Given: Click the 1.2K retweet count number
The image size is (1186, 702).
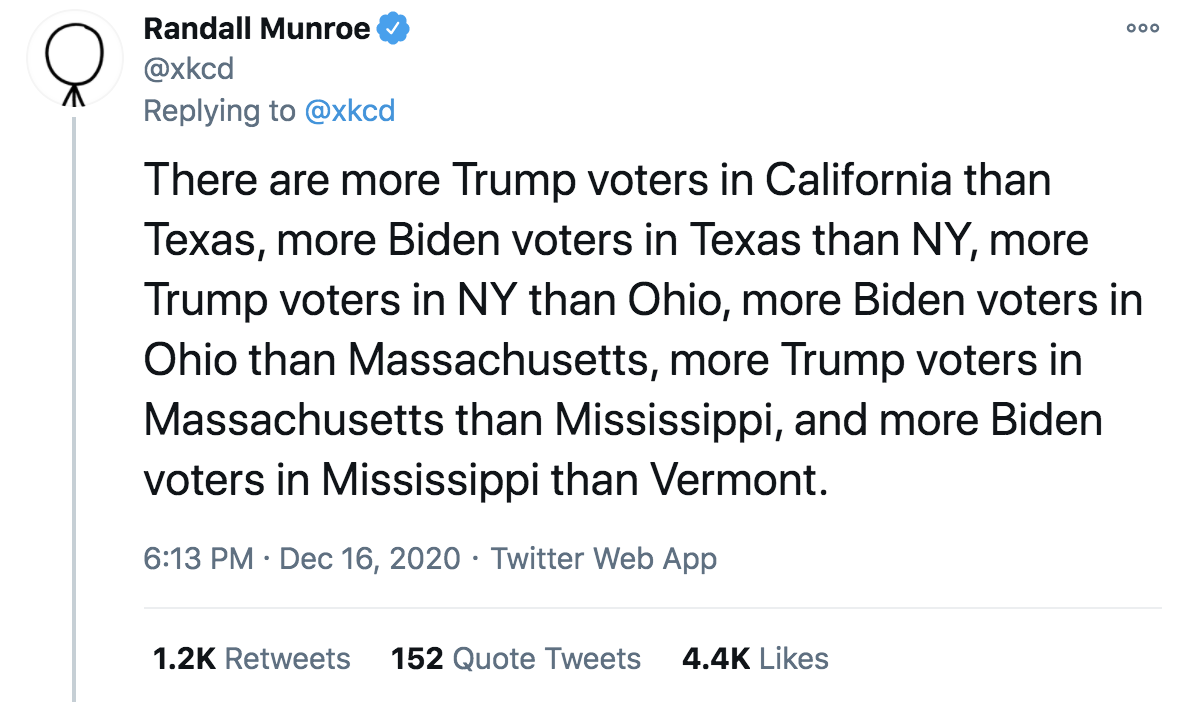Looking at the screenshot, I should (x=185, y=659).
